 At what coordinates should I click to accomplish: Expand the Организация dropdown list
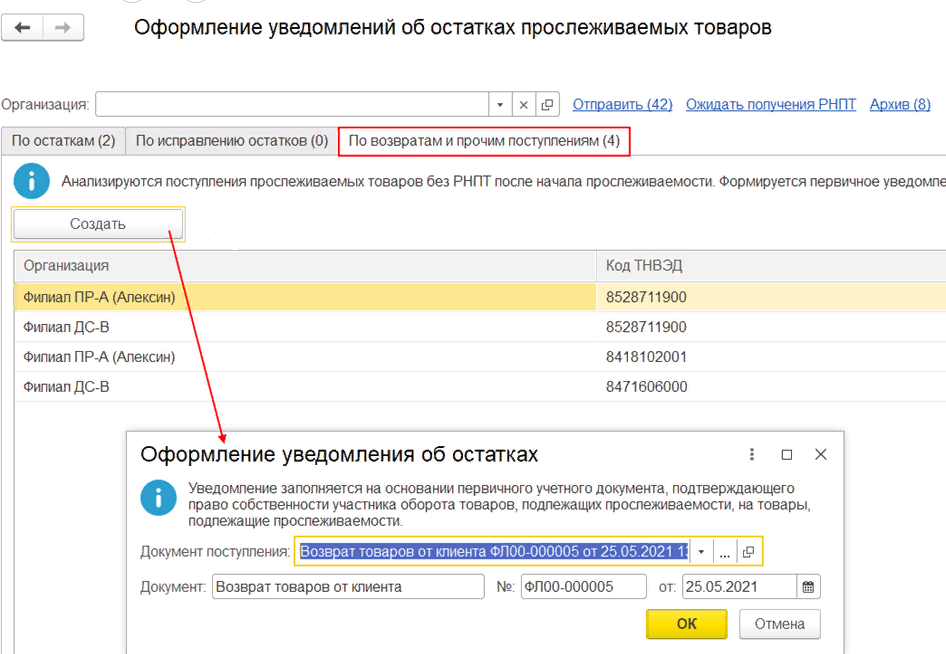pos(500,105)
